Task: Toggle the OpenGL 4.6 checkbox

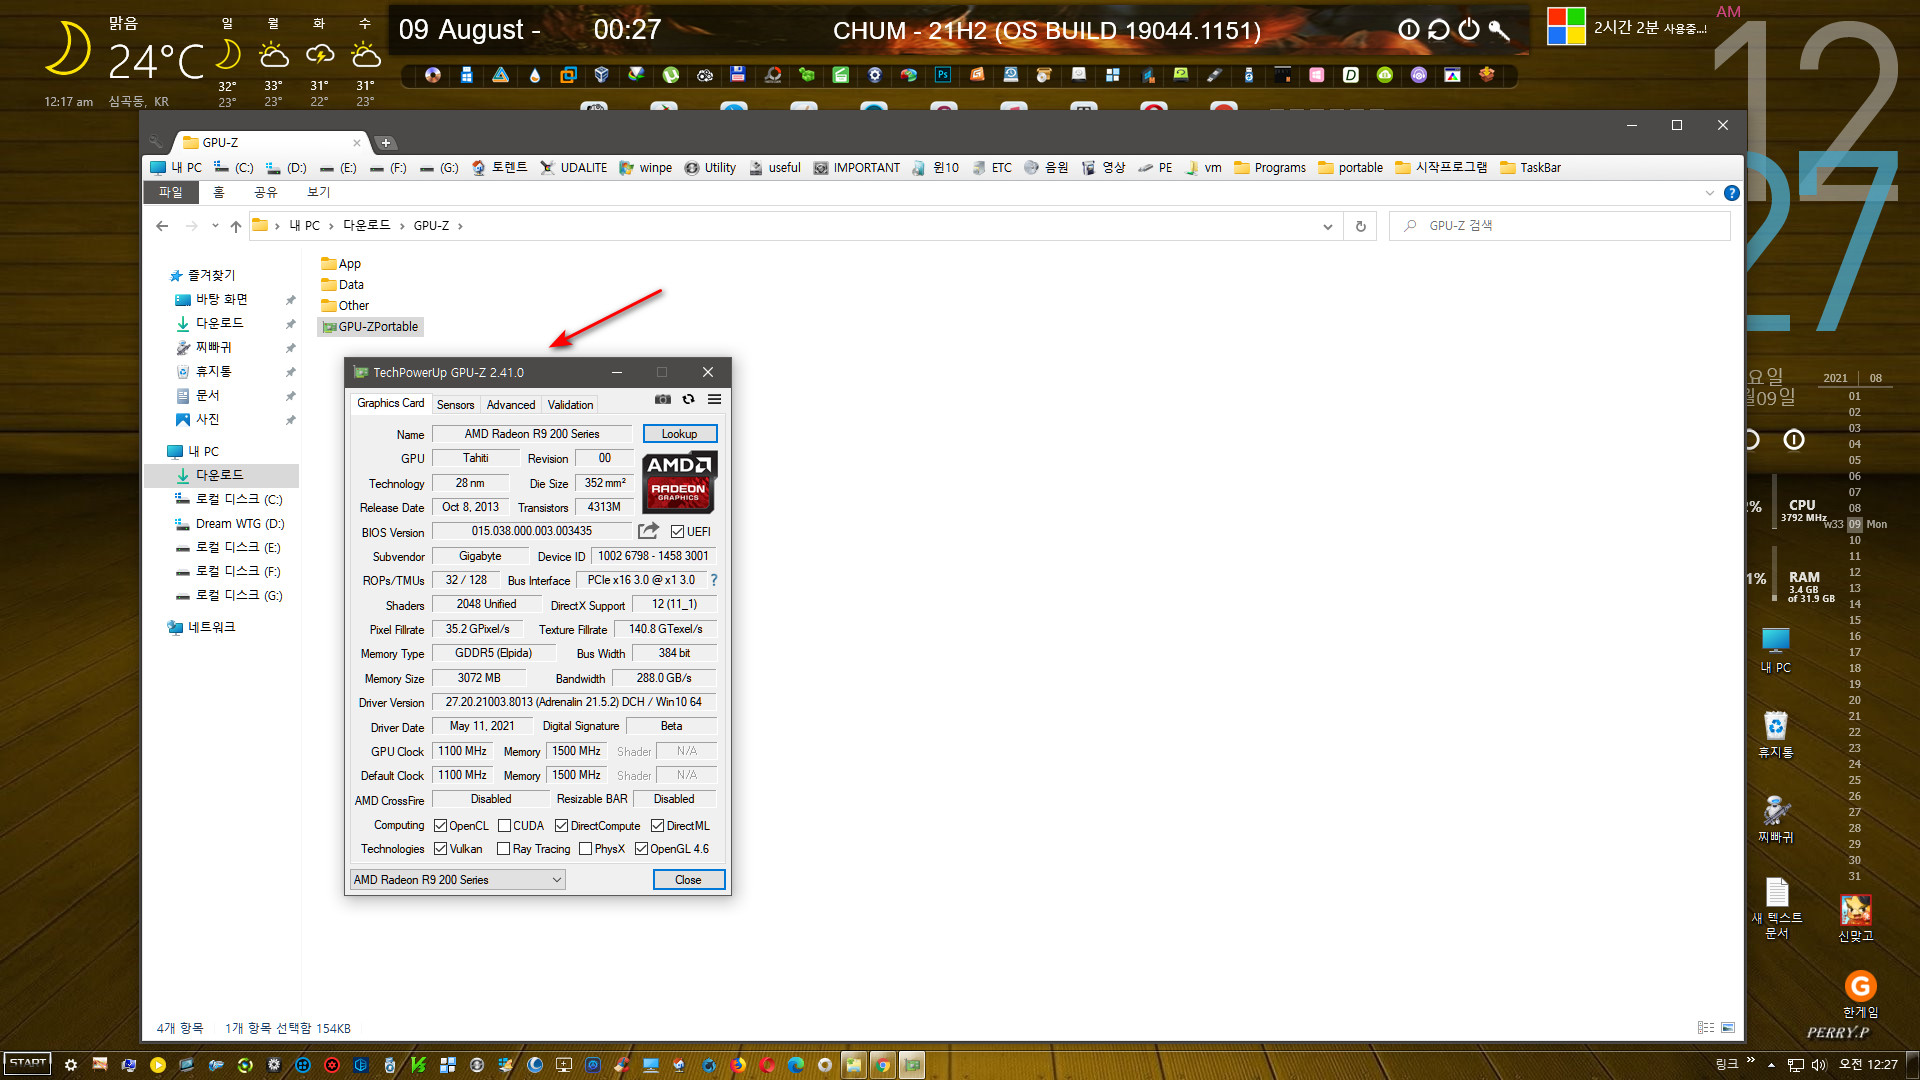Action: pos(641,849)
